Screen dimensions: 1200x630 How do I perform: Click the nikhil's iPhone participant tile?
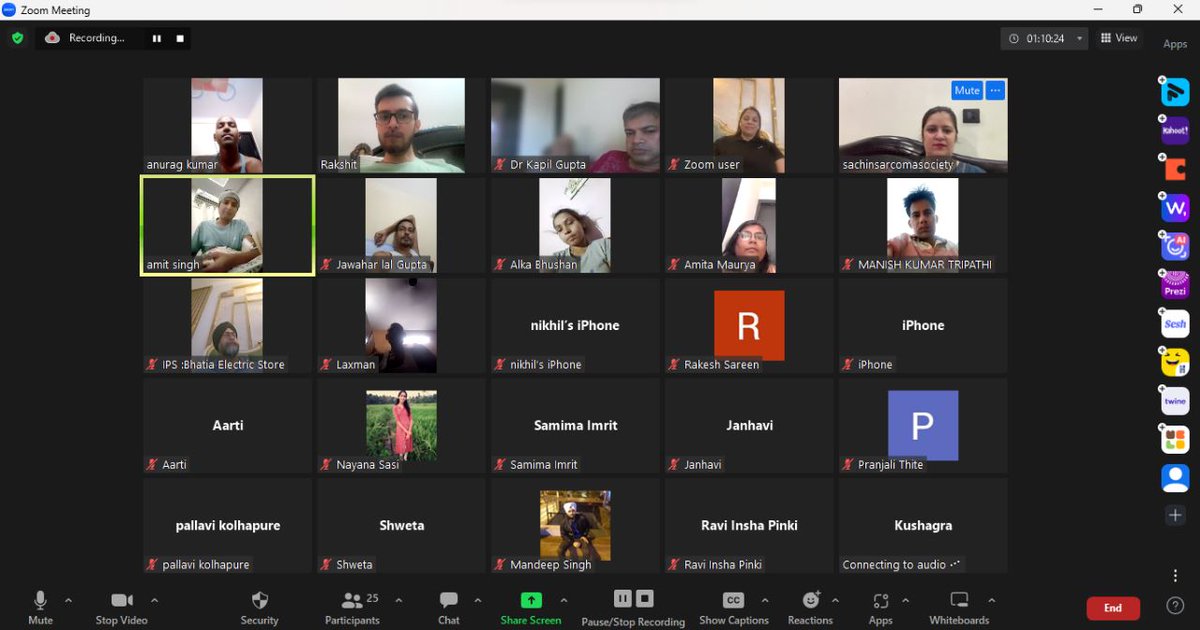575,325
